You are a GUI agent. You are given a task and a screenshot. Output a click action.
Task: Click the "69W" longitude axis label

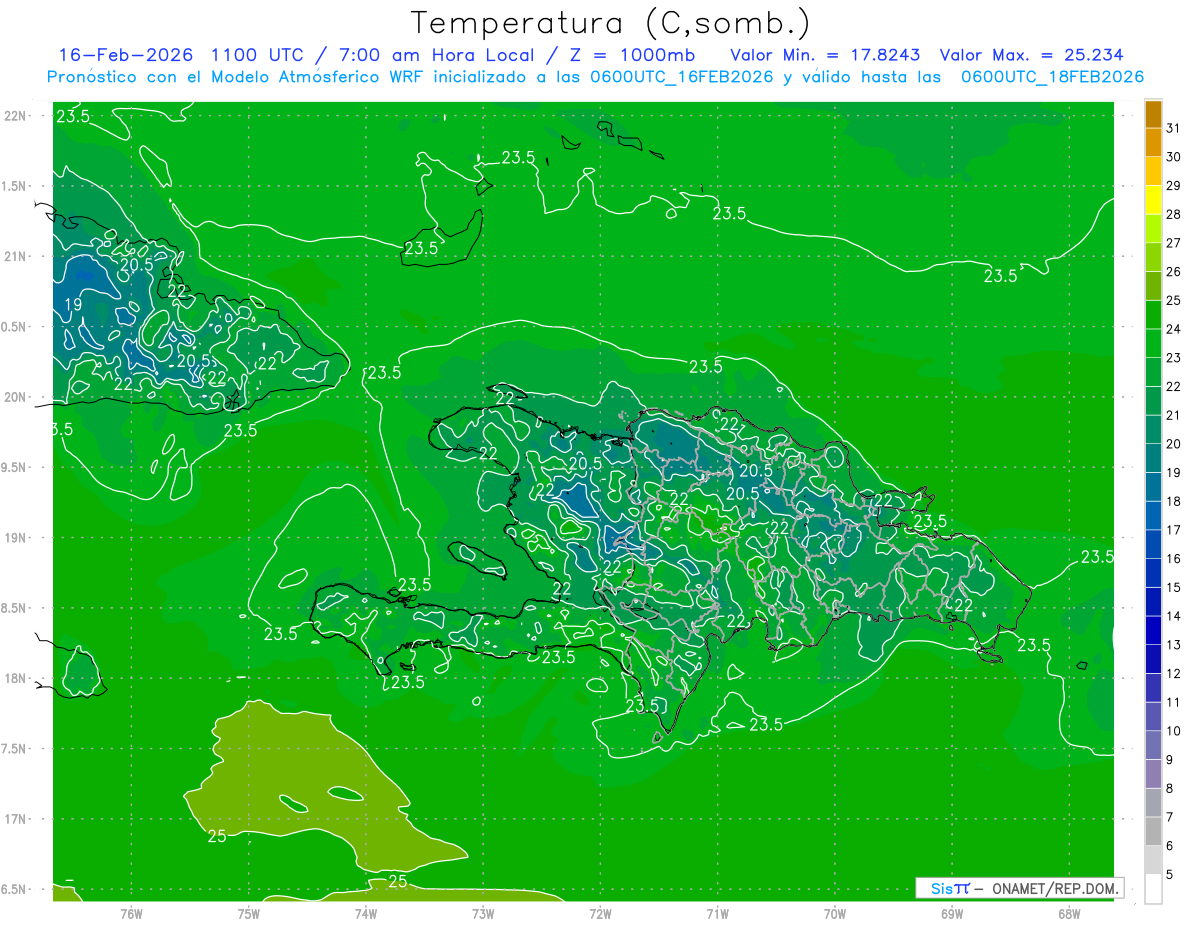coord(952,914)
